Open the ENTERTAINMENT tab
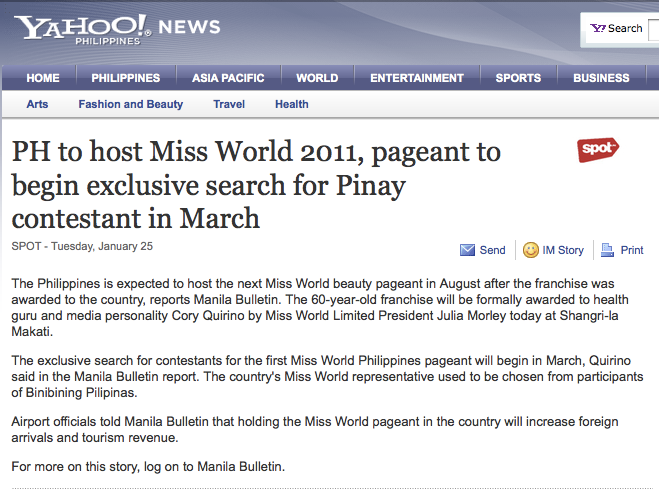Screen dimensions: 659x491 [x=417, y=78]
